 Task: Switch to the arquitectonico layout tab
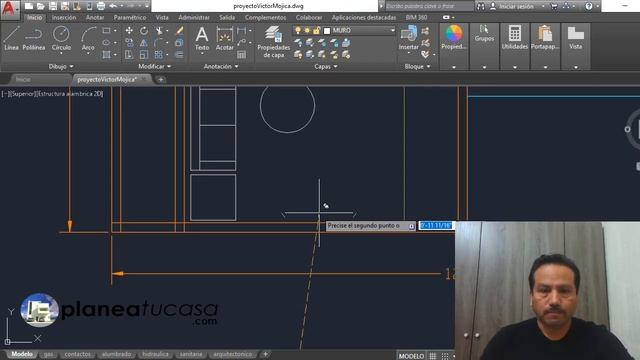[232, 354]
